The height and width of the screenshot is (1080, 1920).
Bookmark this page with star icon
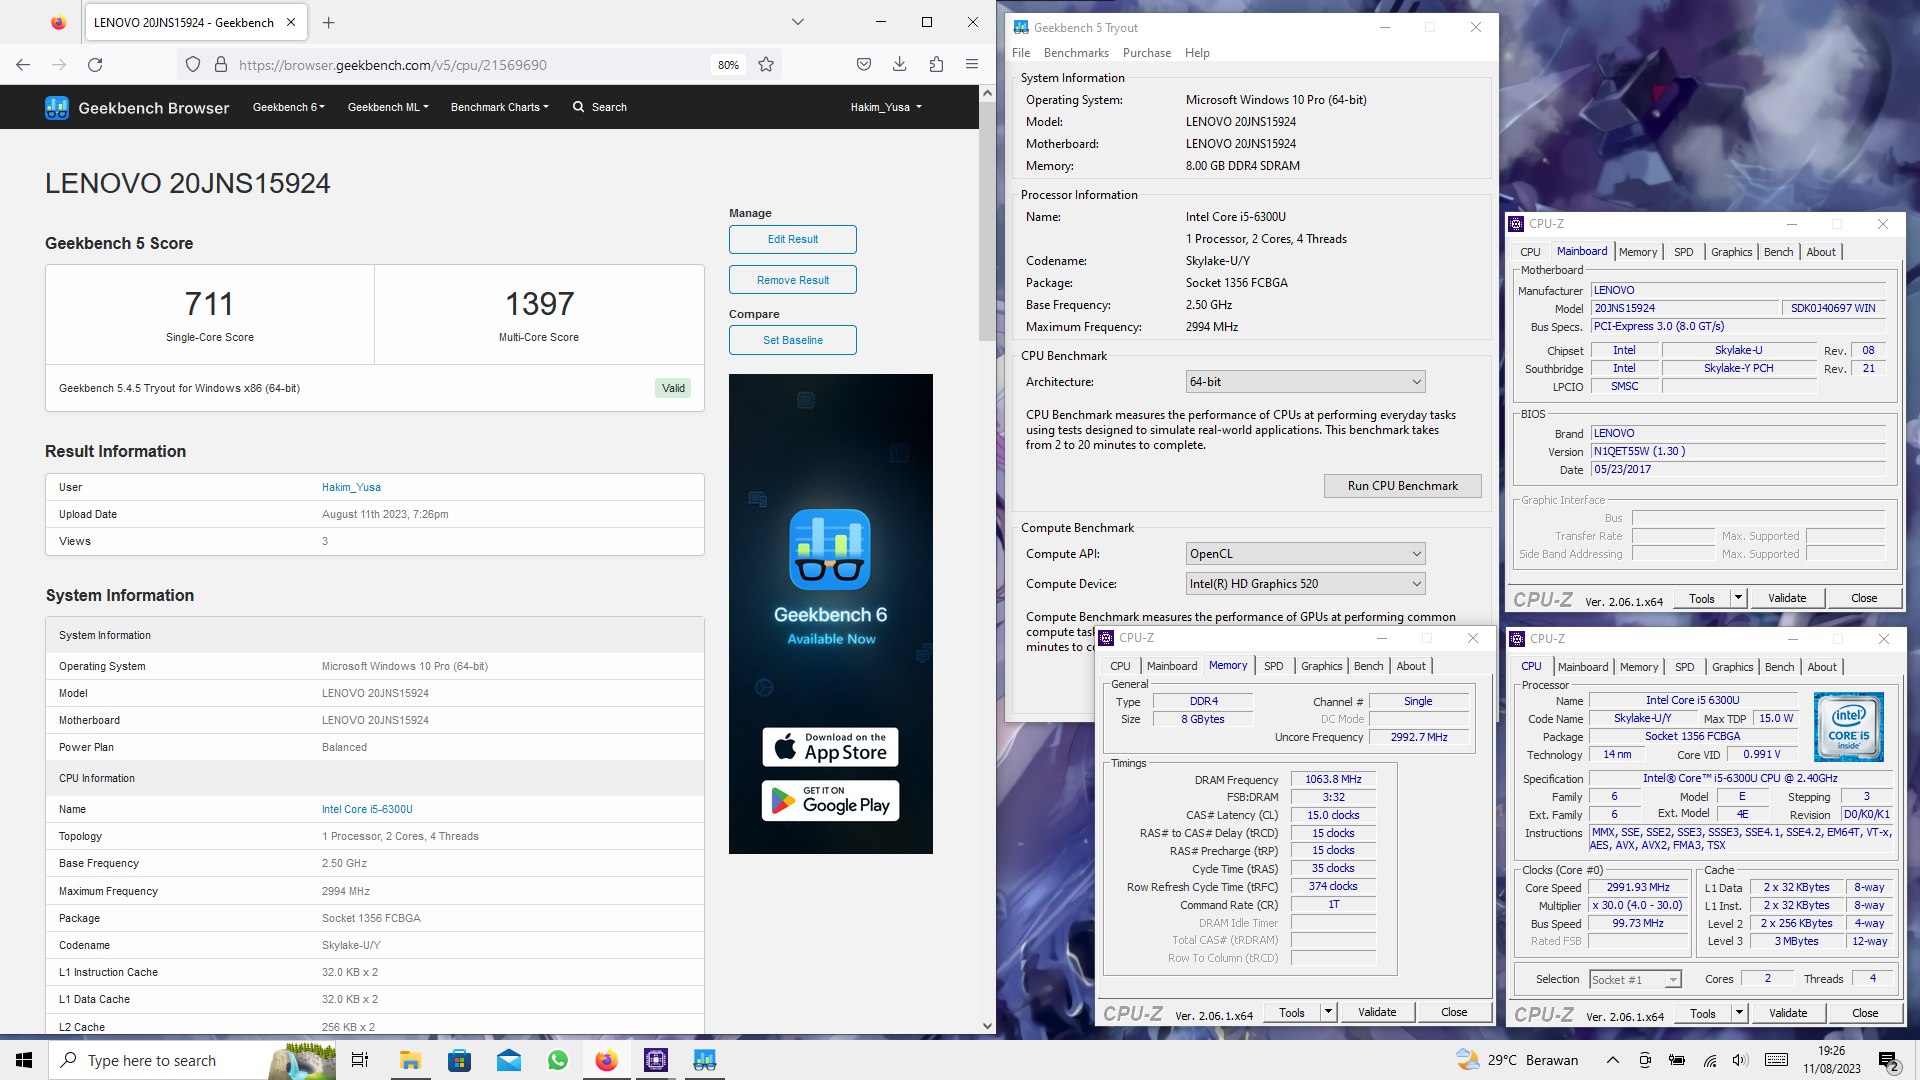(x=766, y=65)
